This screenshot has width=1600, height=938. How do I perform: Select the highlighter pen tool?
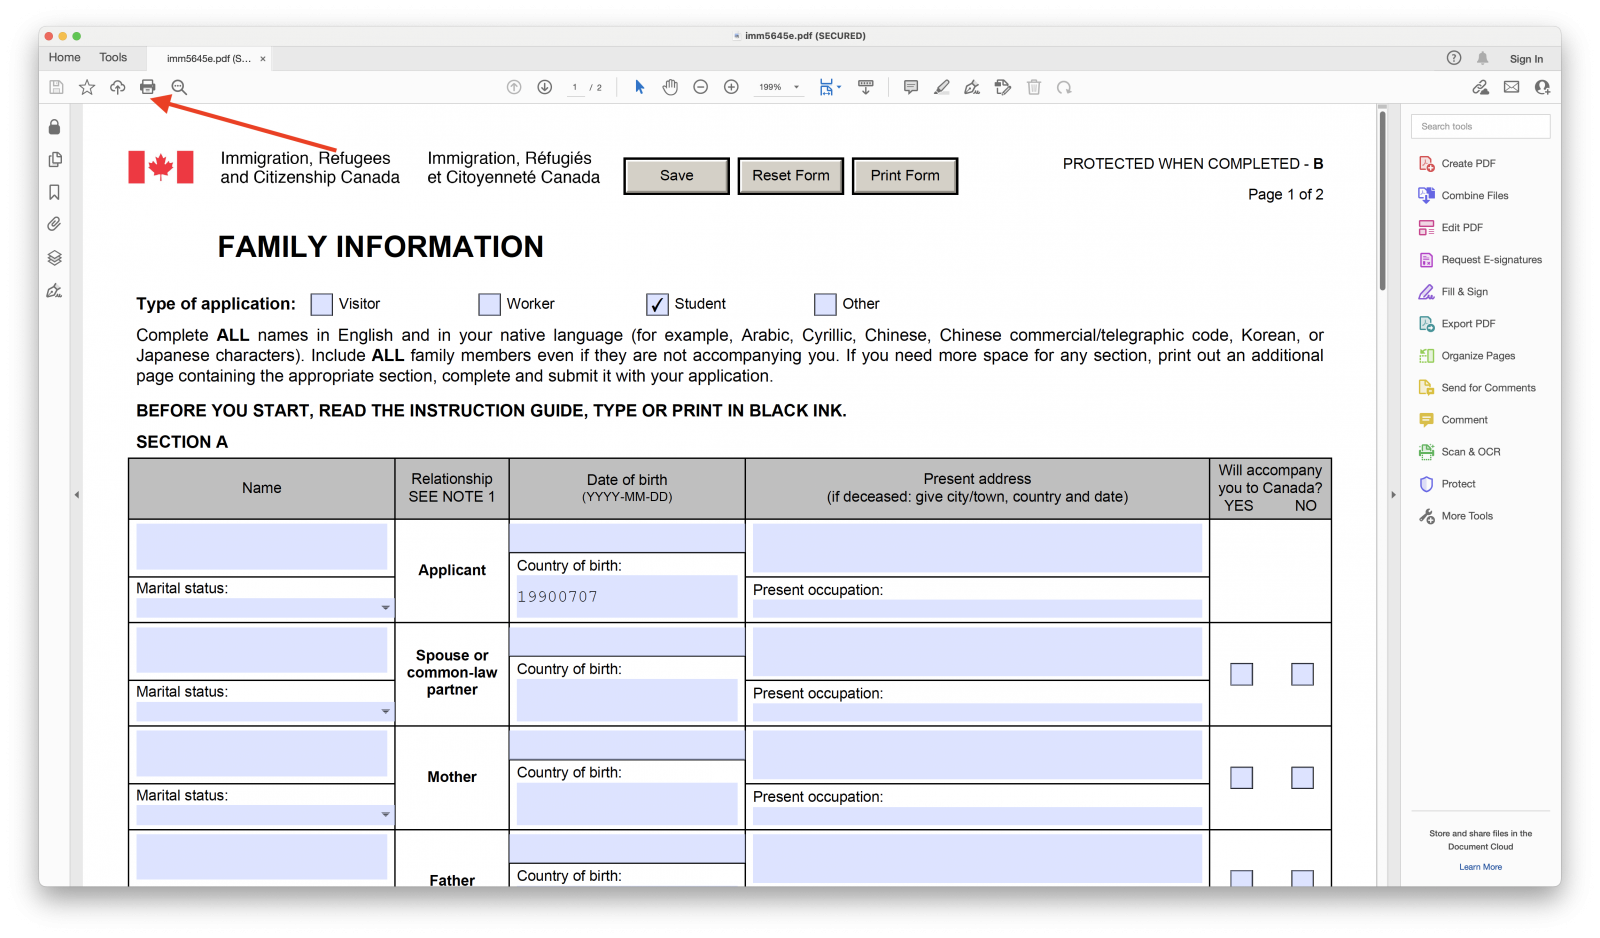(x=941, y=87)
